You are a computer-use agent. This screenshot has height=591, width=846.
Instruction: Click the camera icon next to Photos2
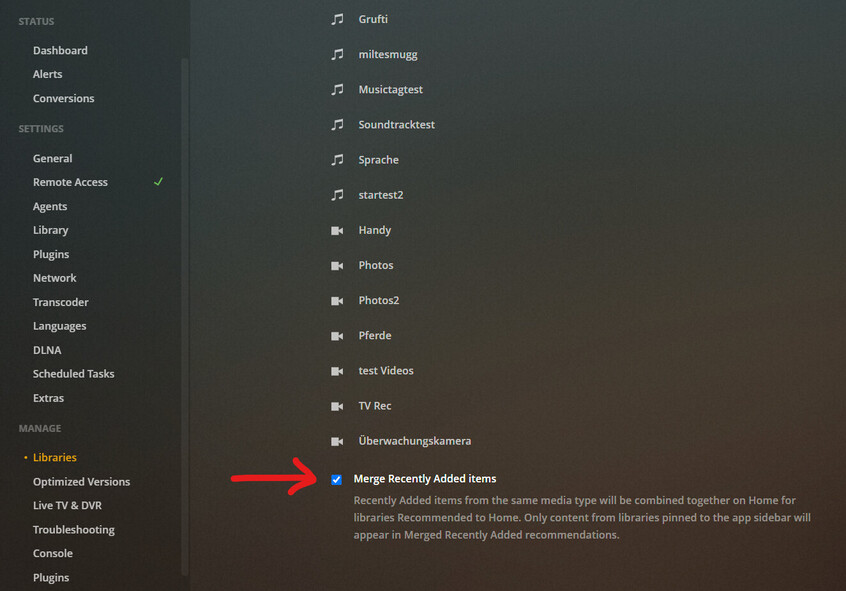click(x=337, y=301)
